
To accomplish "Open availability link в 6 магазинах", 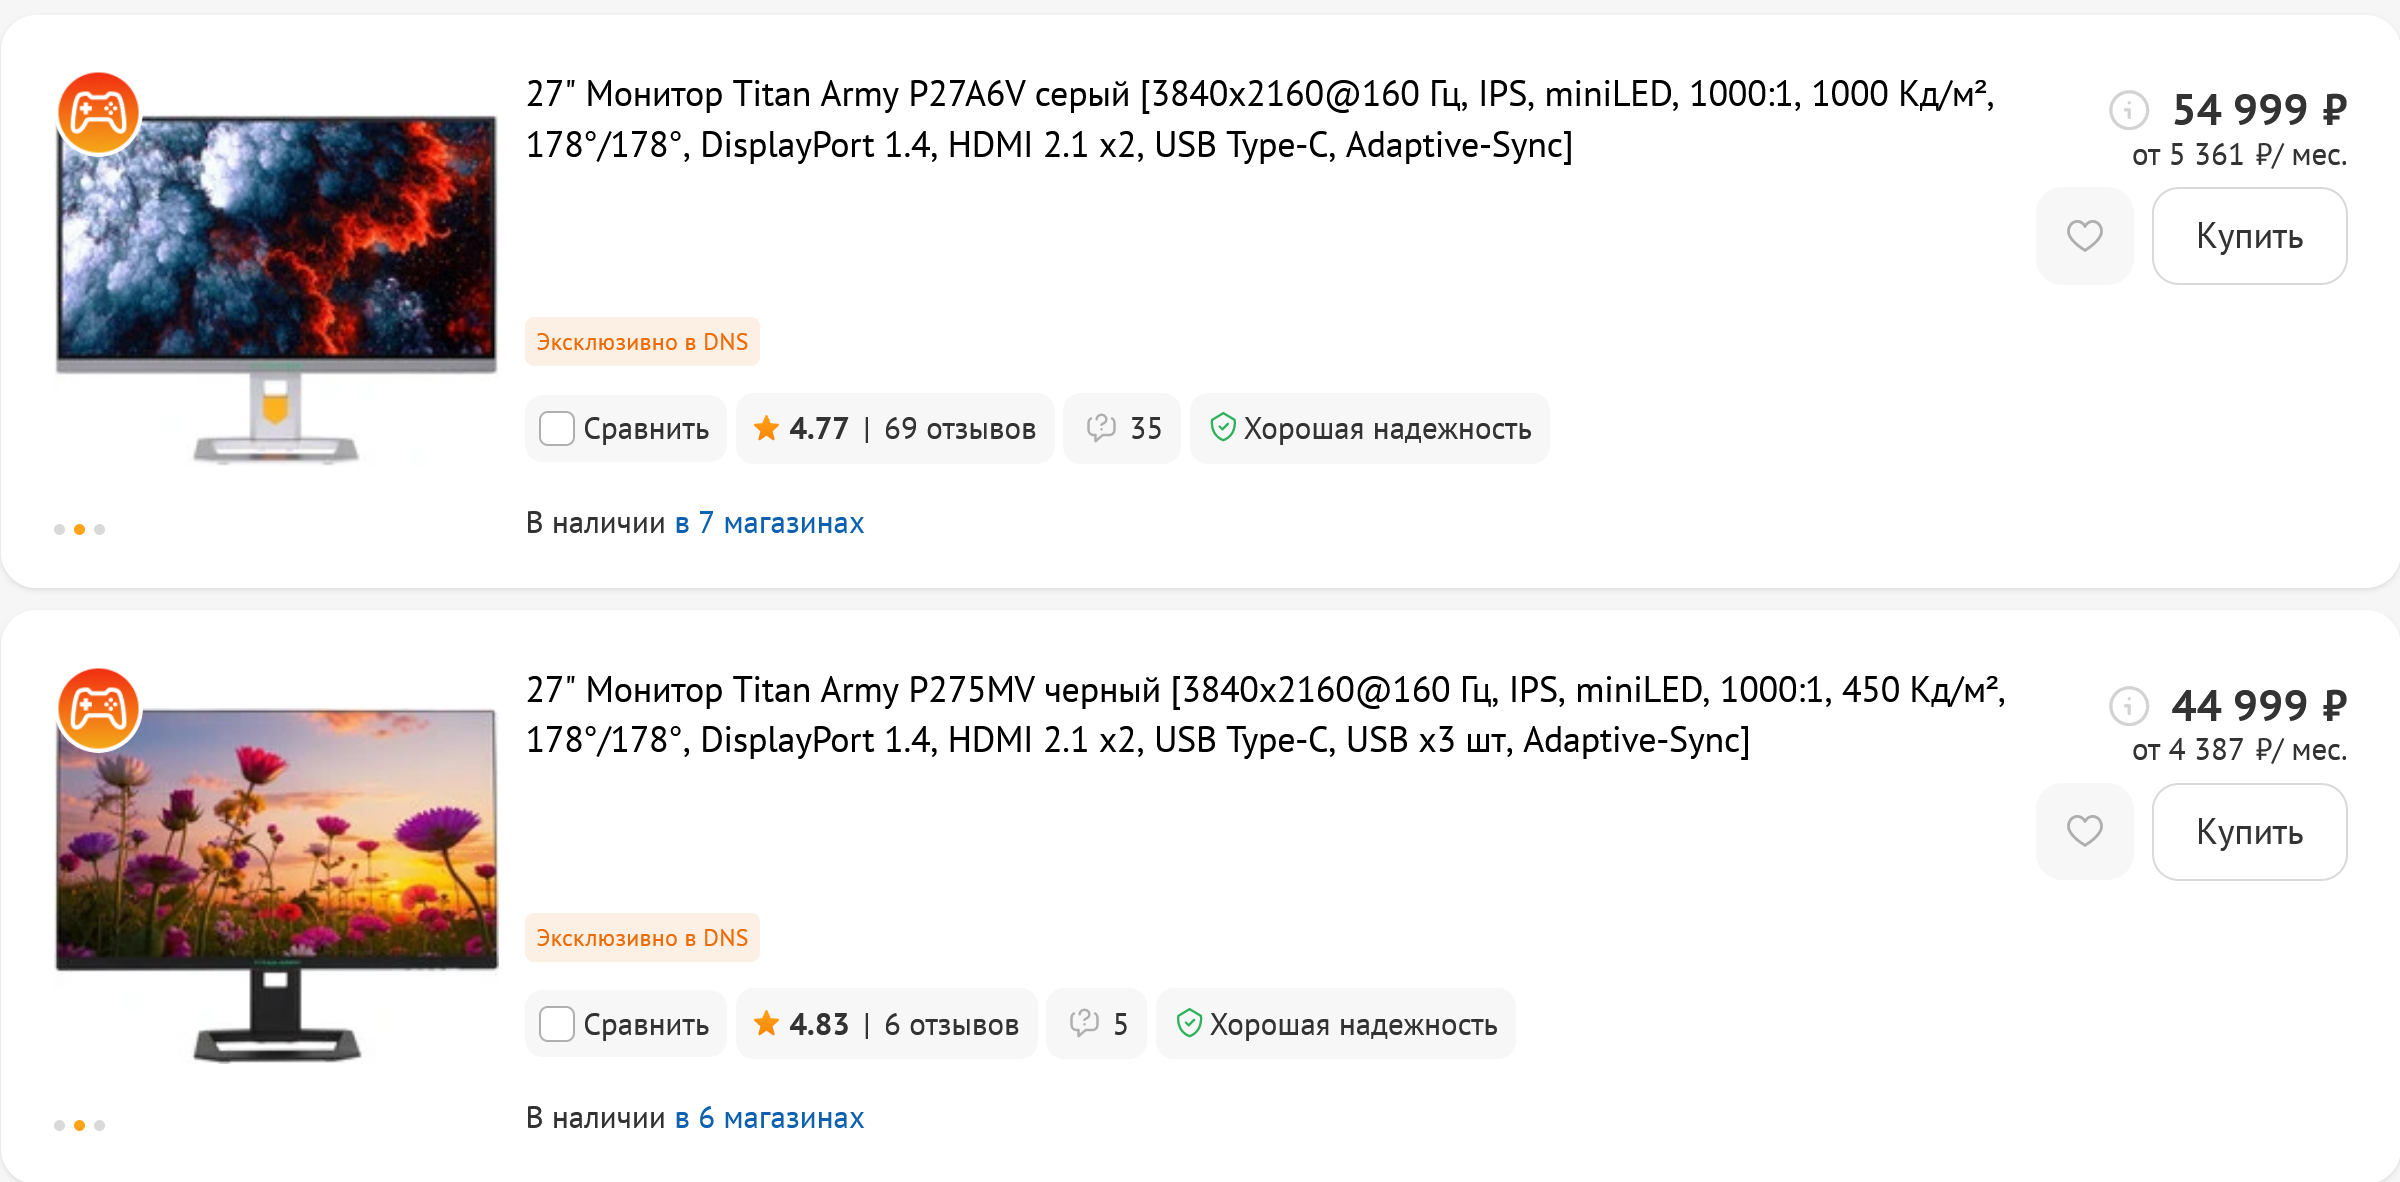I will tap(769, 1118).
